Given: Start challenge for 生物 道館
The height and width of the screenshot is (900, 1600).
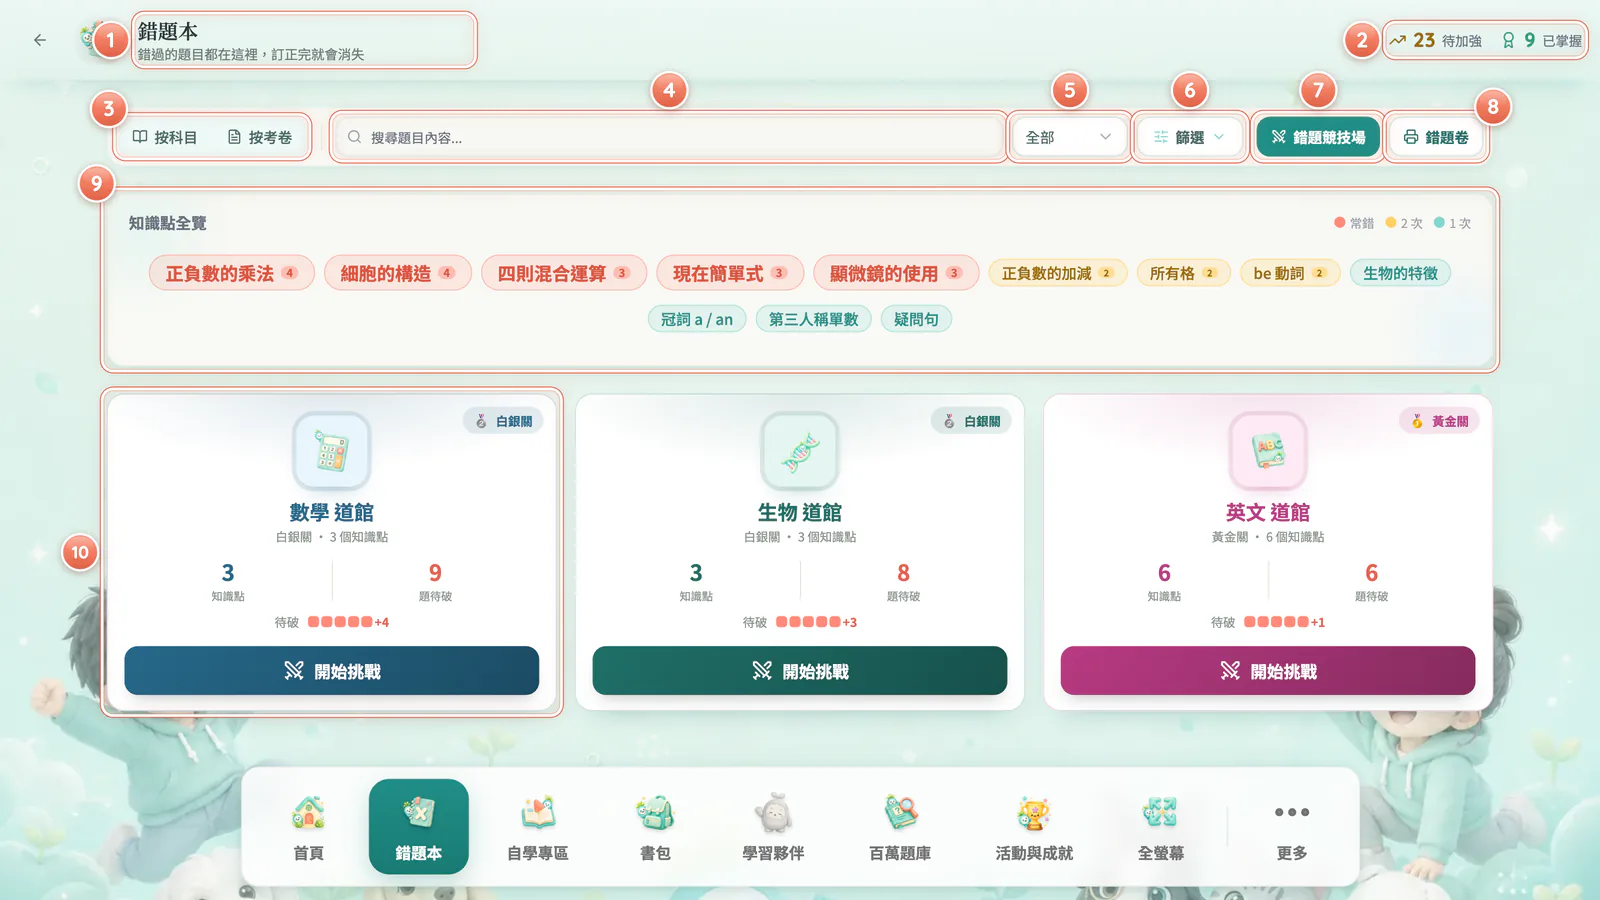Looking at the screenshot, I should click(800, 671).
